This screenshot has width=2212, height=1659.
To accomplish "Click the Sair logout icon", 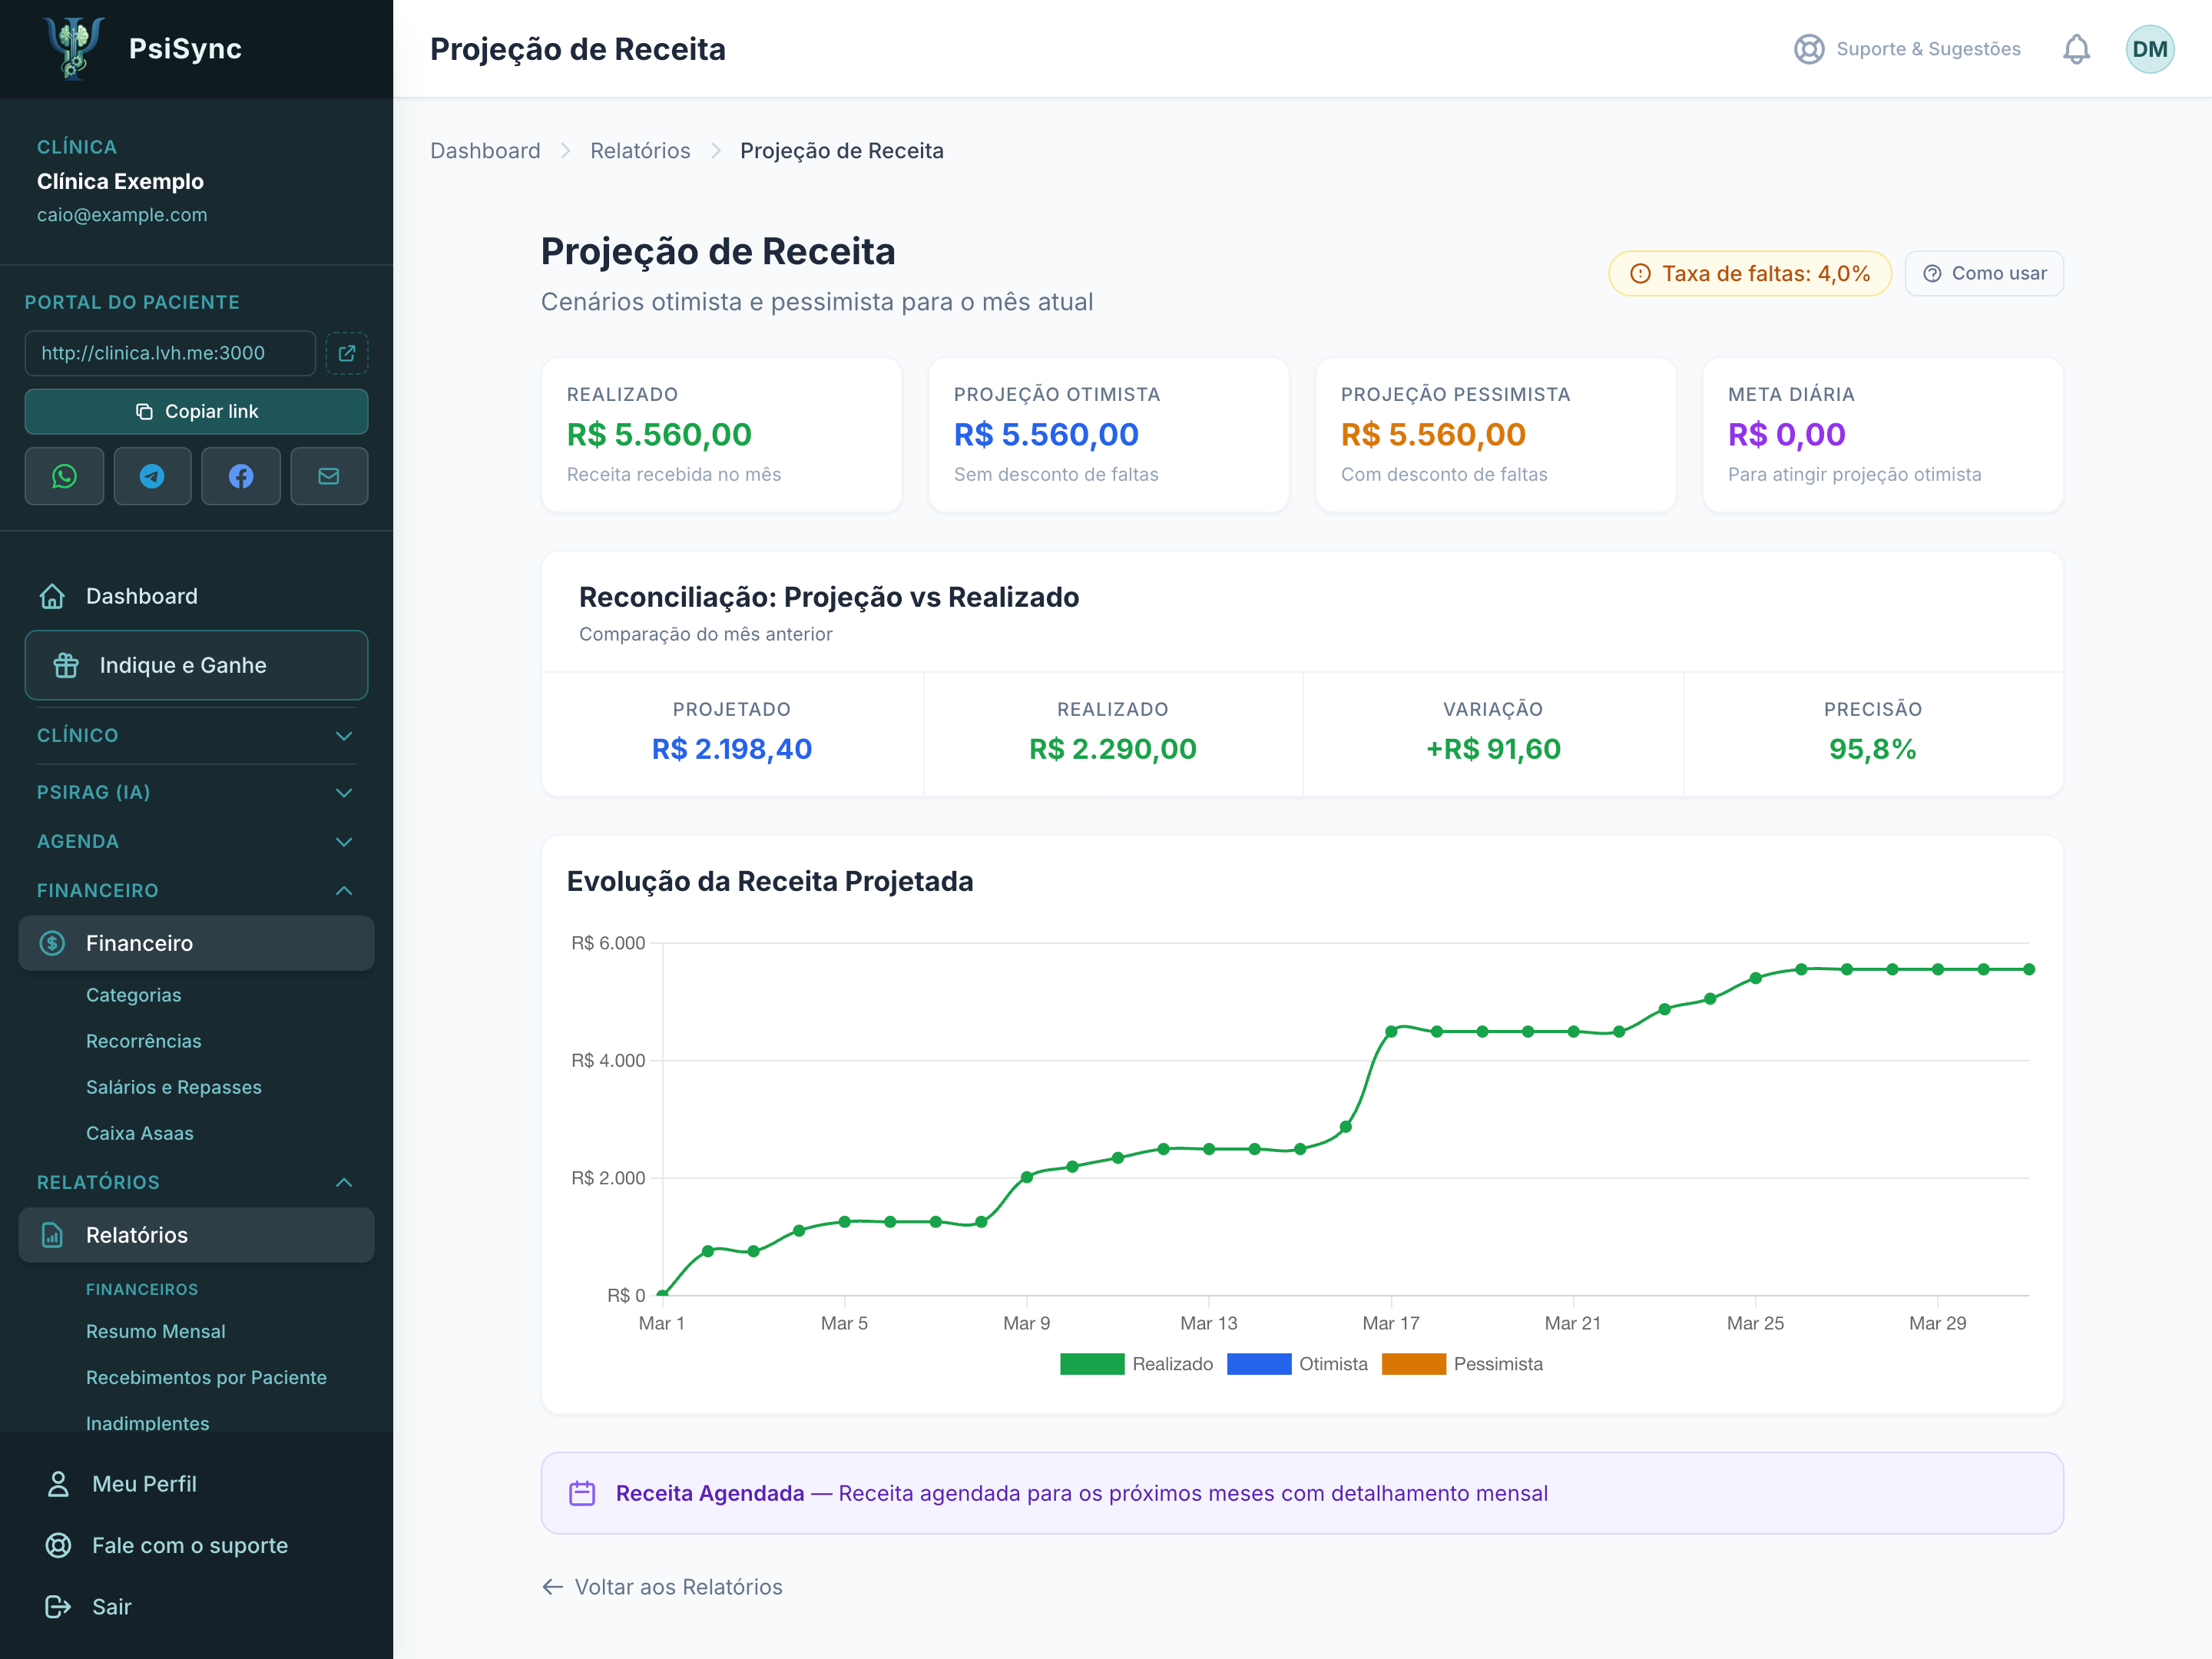I will click(x=58, y=1606).
